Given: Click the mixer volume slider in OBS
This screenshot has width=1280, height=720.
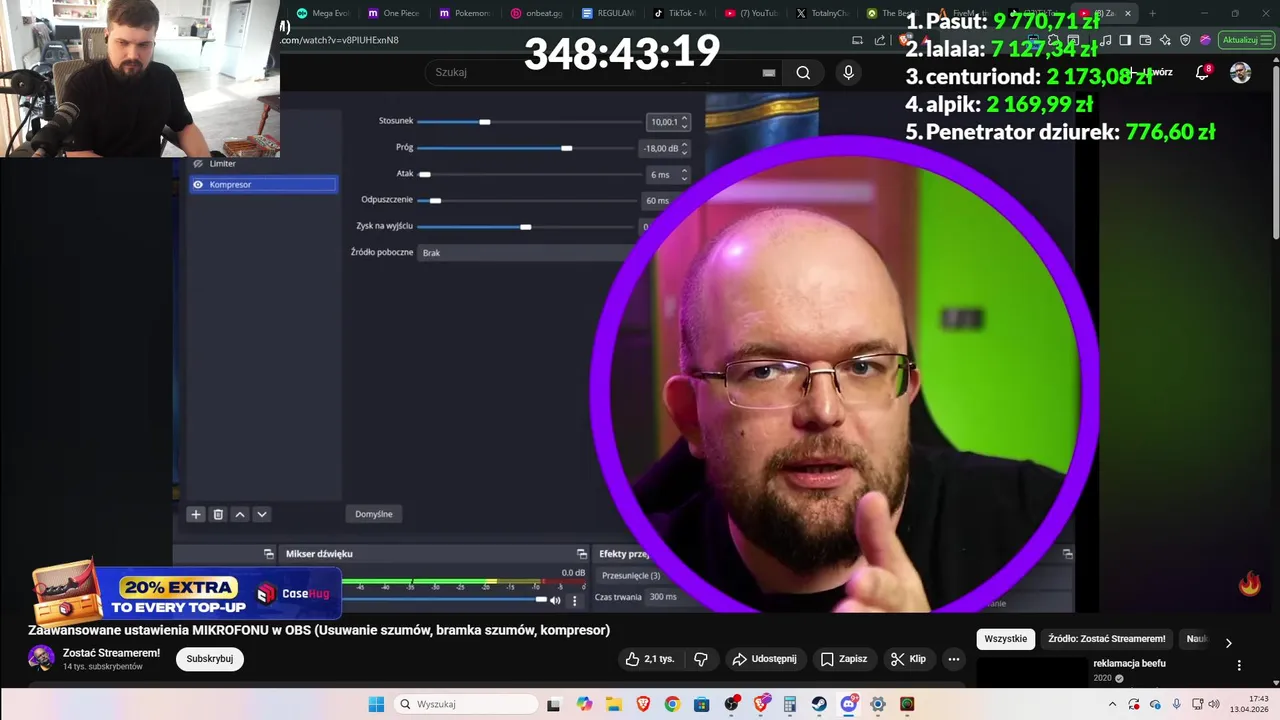Looking at the screenshot, I should 445,600.
